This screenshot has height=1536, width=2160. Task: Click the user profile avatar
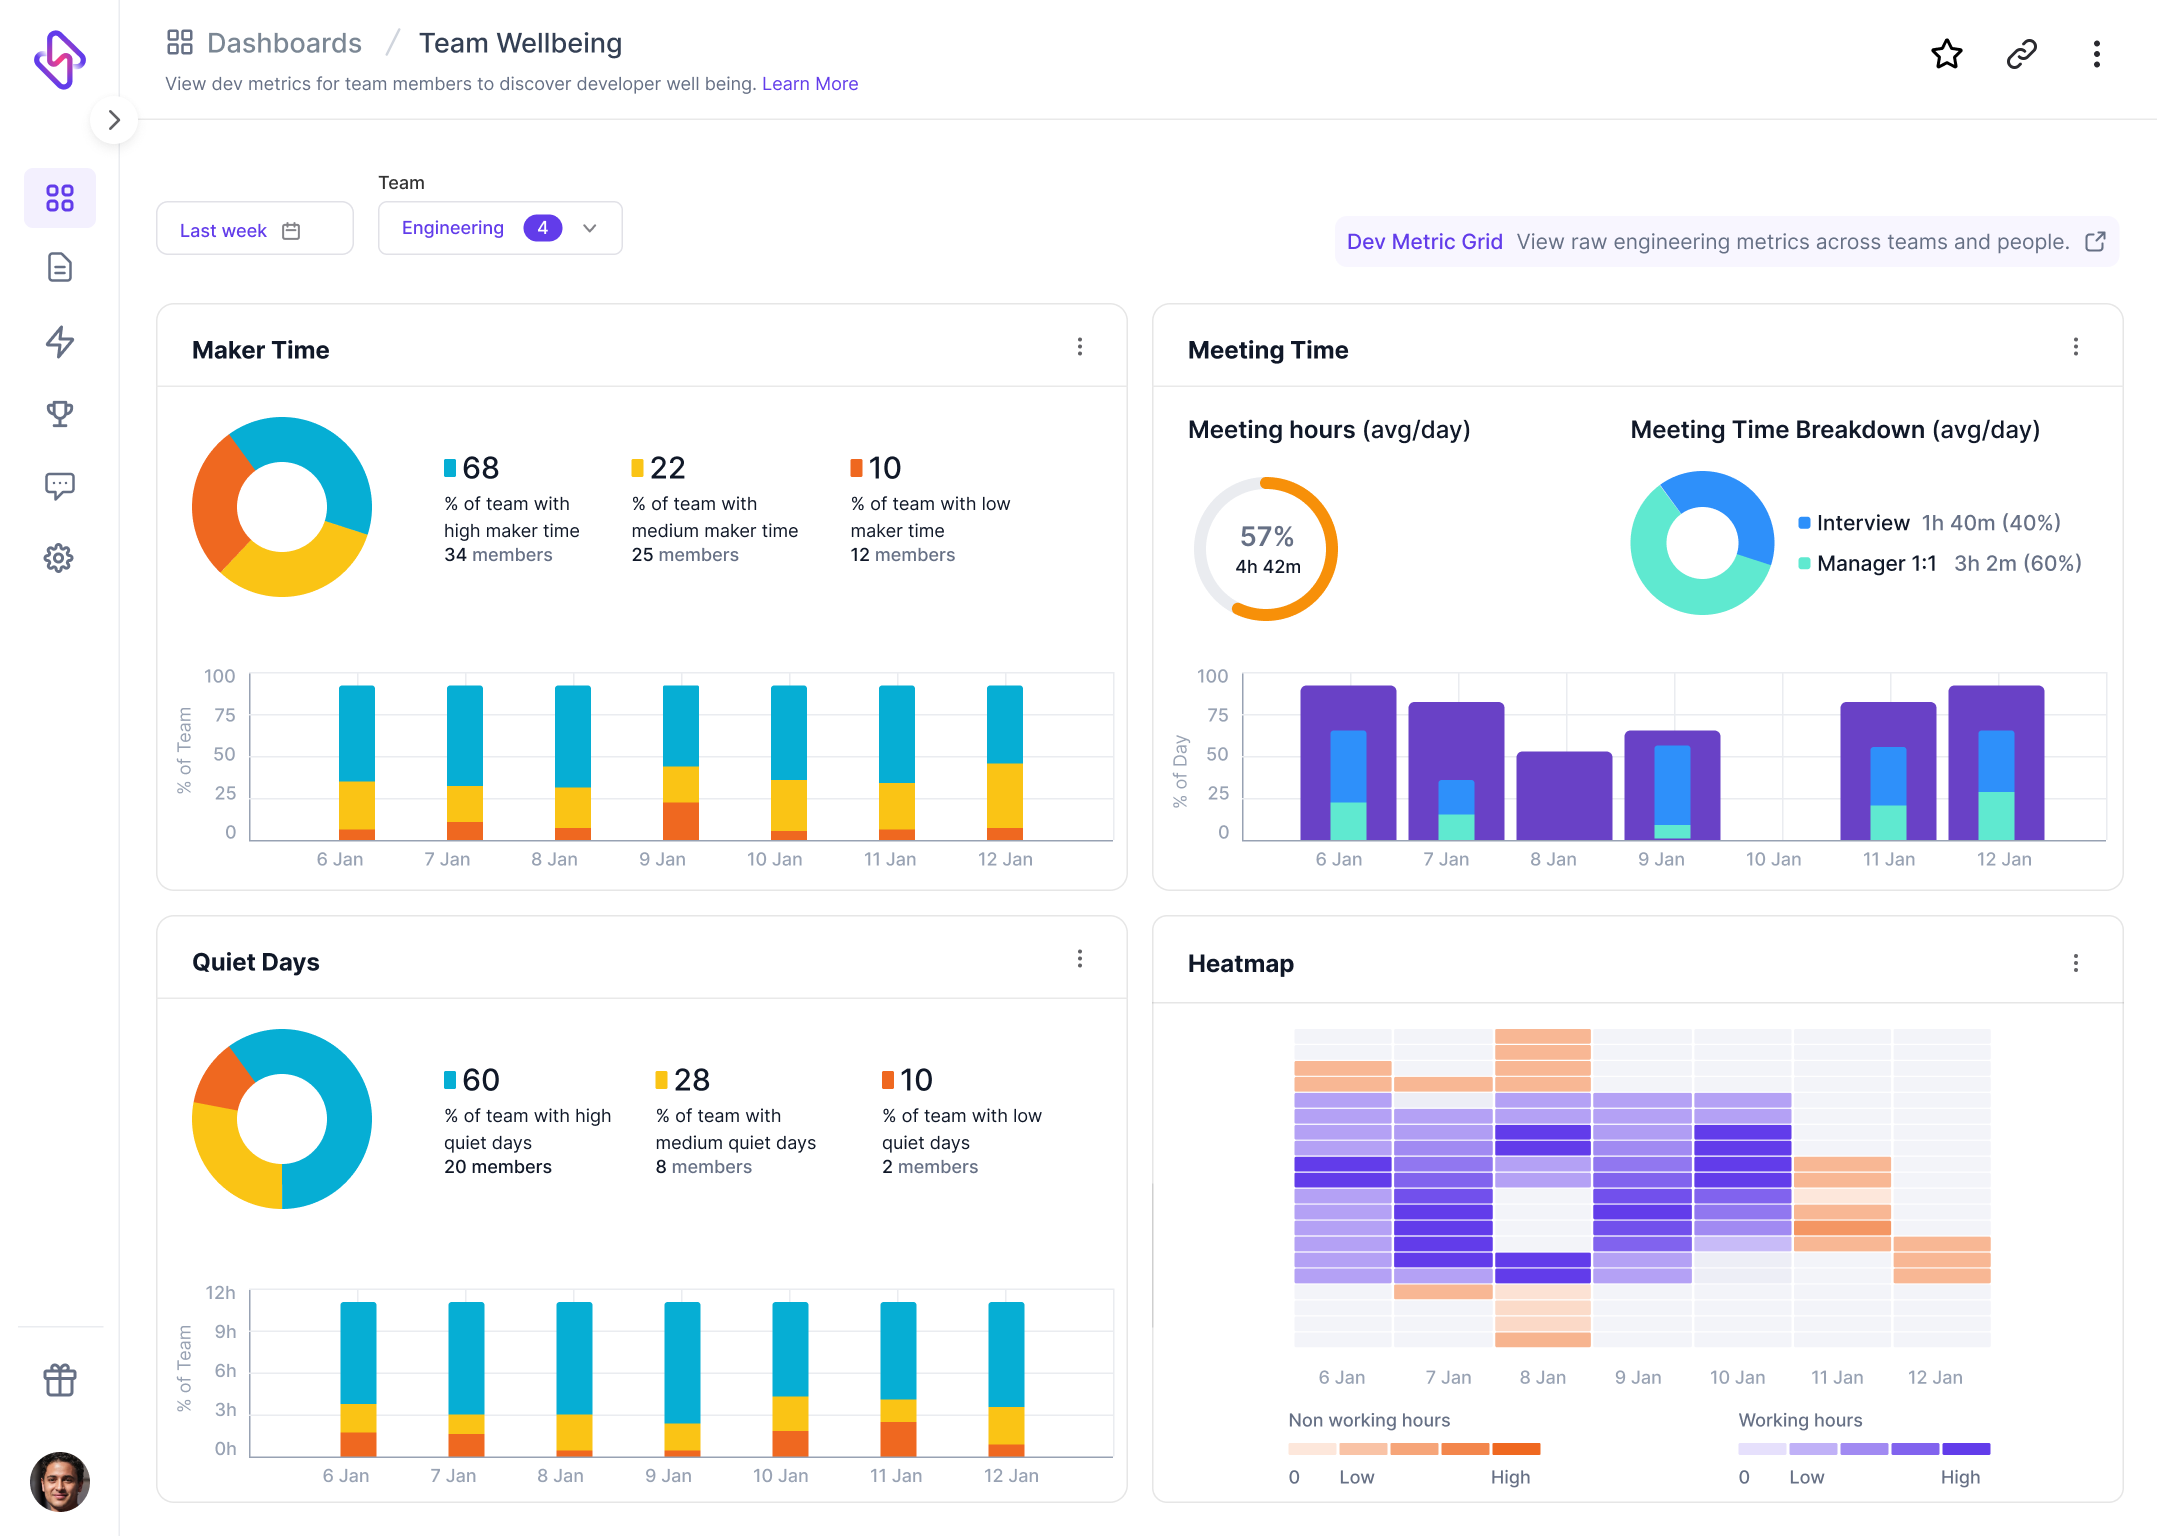click(x=60, y=1481)
